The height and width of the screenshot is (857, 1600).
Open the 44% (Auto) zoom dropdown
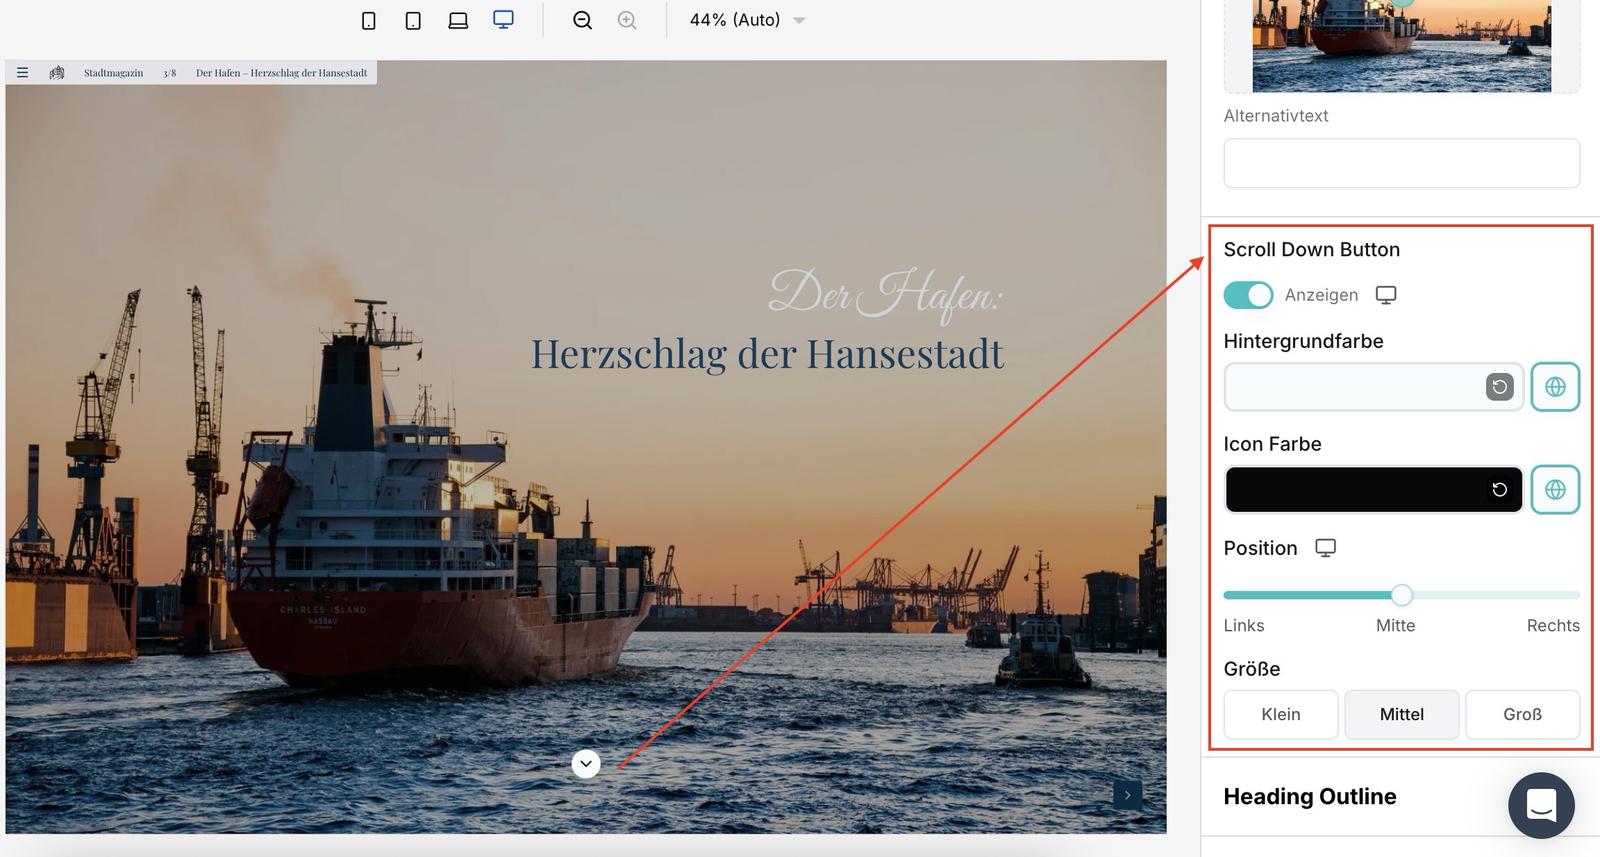tap(747, 20)
